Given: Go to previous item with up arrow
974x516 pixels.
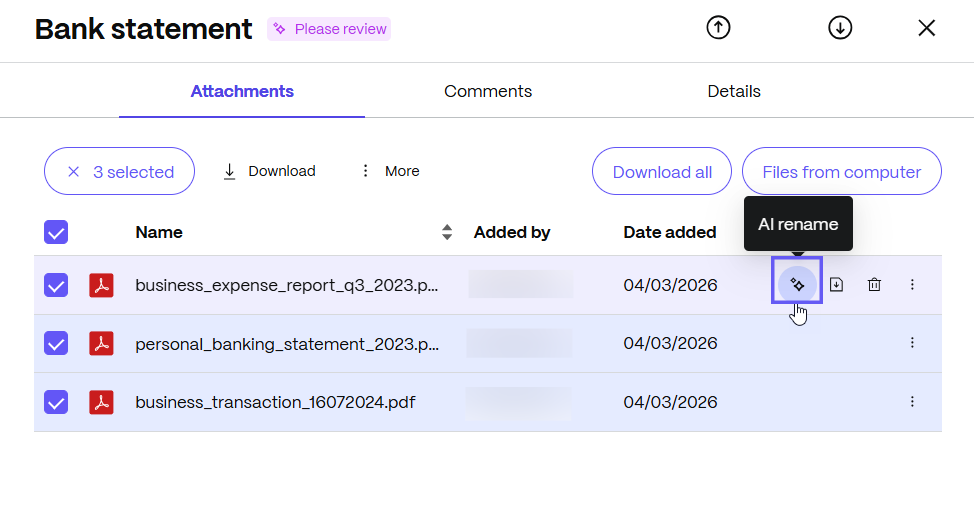Looking at the screenshot, I should coord(718,29).
